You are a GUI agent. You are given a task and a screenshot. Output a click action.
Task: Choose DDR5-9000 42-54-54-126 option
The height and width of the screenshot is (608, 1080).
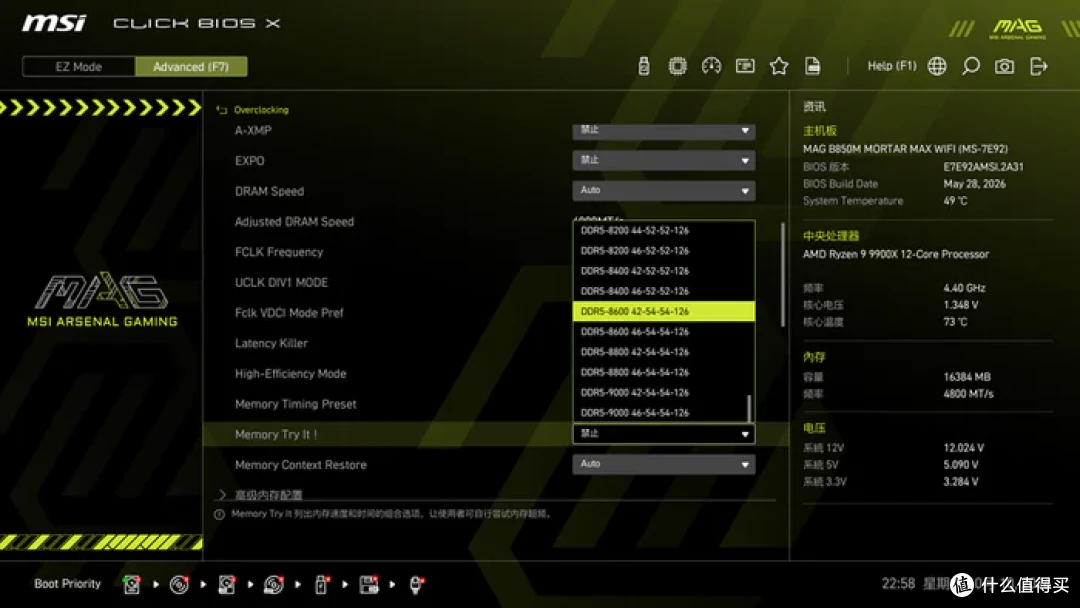[x=663, y=392]
